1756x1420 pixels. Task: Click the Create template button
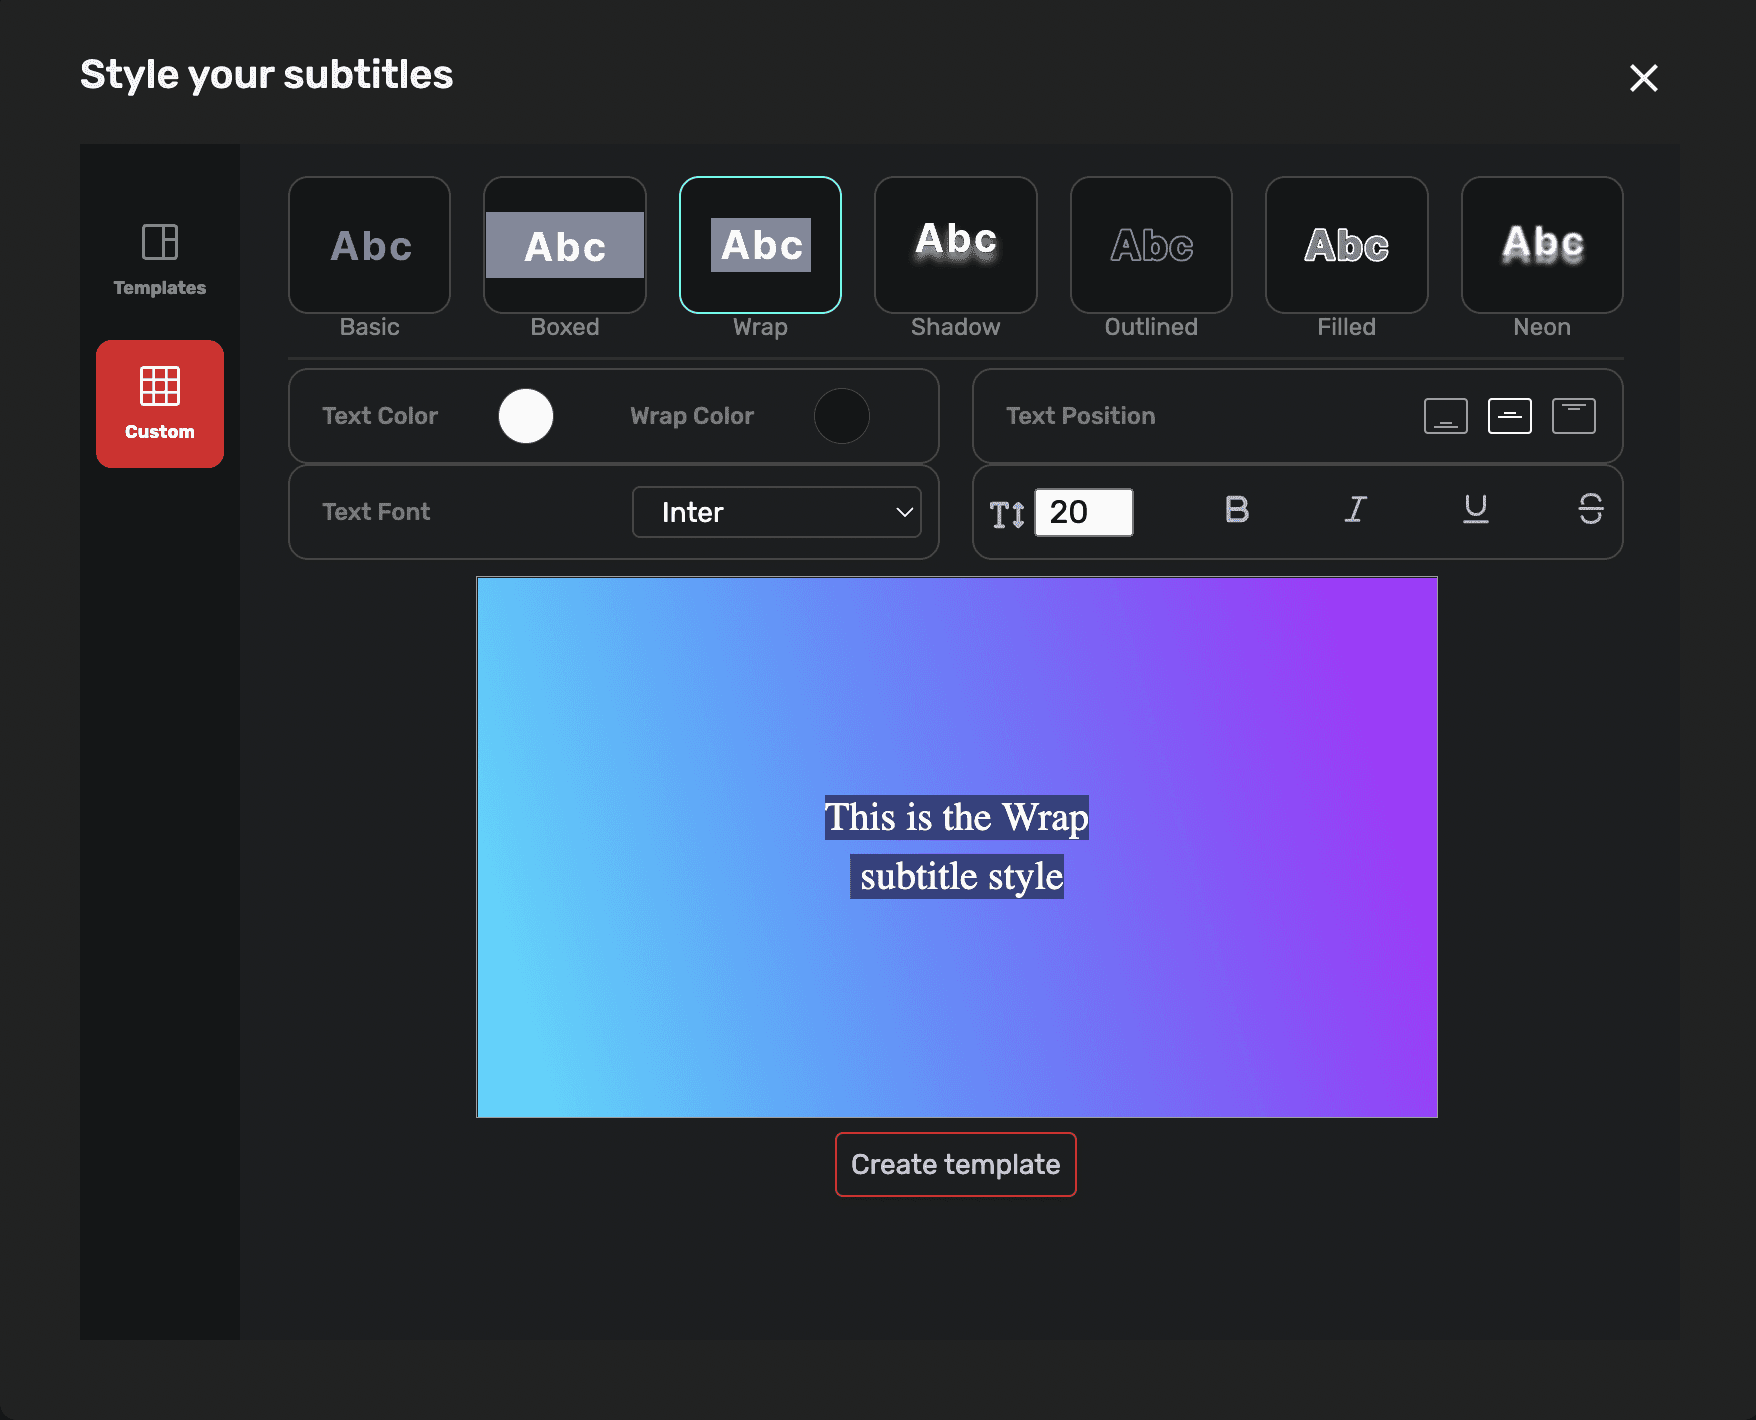956,1164
